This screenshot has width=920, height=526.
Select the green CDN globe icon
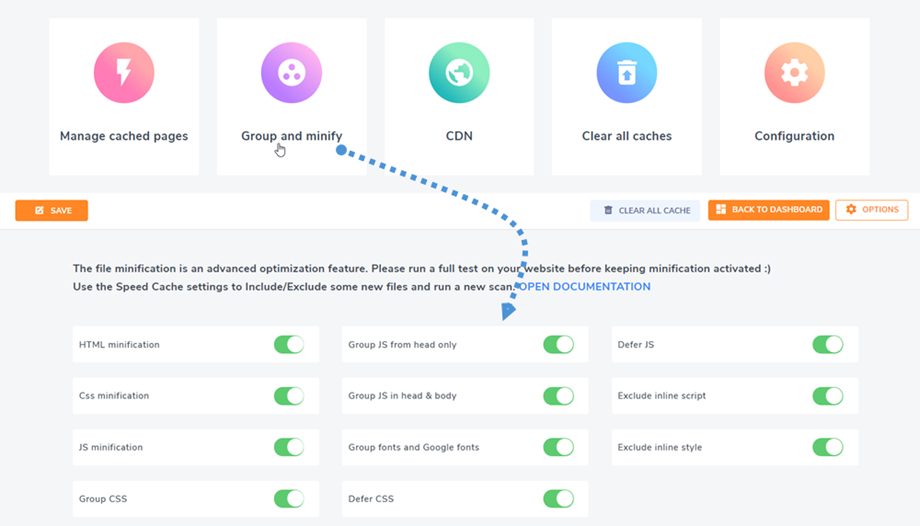(x=459, y=73)
